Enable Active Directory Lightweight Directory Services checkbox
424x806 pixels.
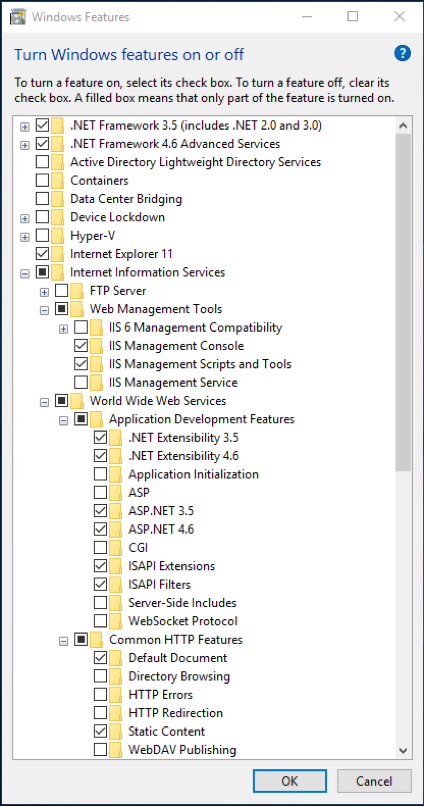[43, 162]
